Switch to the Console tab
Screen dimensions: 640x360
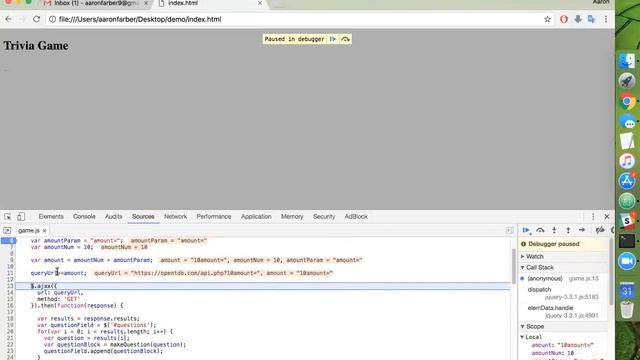(x=84, y=217)
